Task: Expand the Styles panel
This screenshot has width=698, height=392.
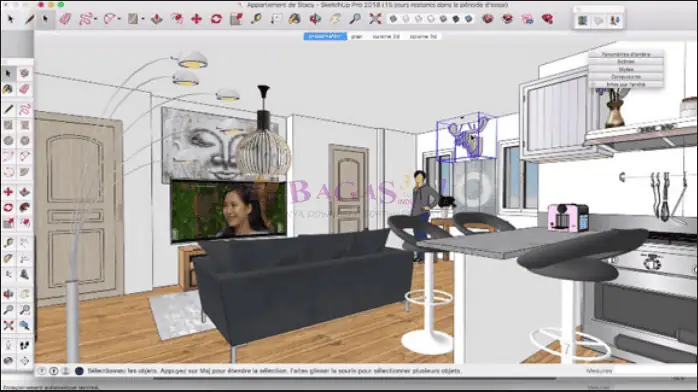Action: [x=626, y=69]
